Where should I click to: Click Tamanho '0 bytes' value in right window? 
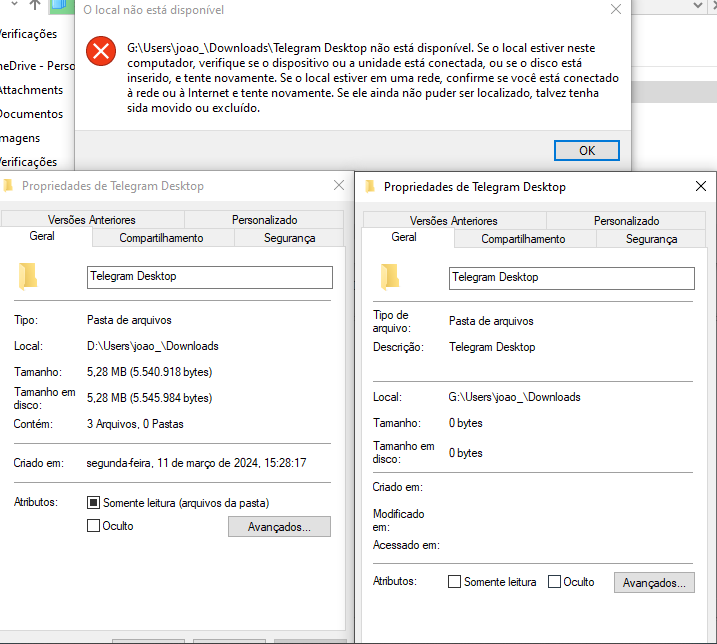point(466,423)
